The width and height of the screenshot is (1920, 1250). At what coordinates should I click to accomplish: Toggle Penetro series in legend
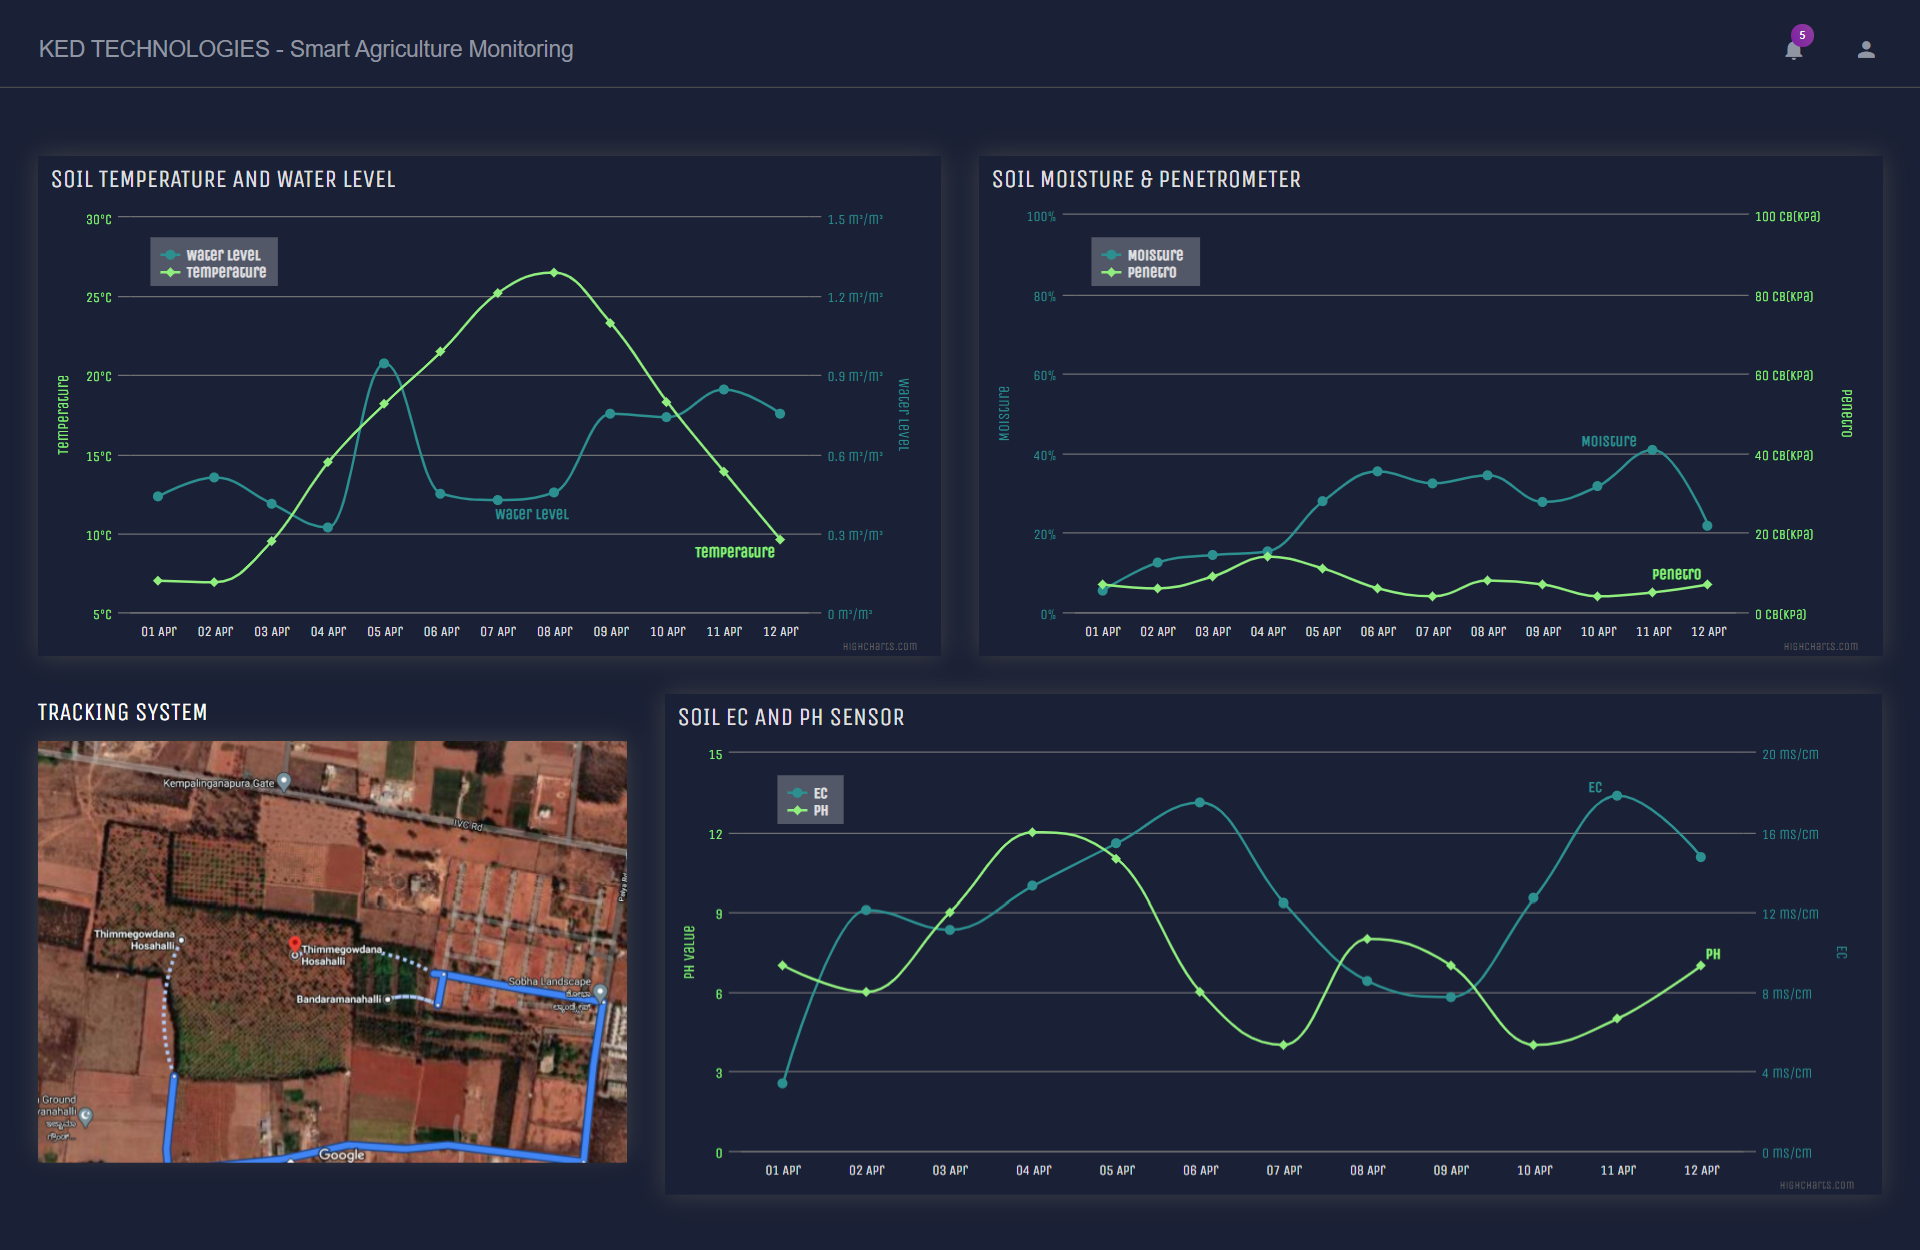click(1140, 272)
